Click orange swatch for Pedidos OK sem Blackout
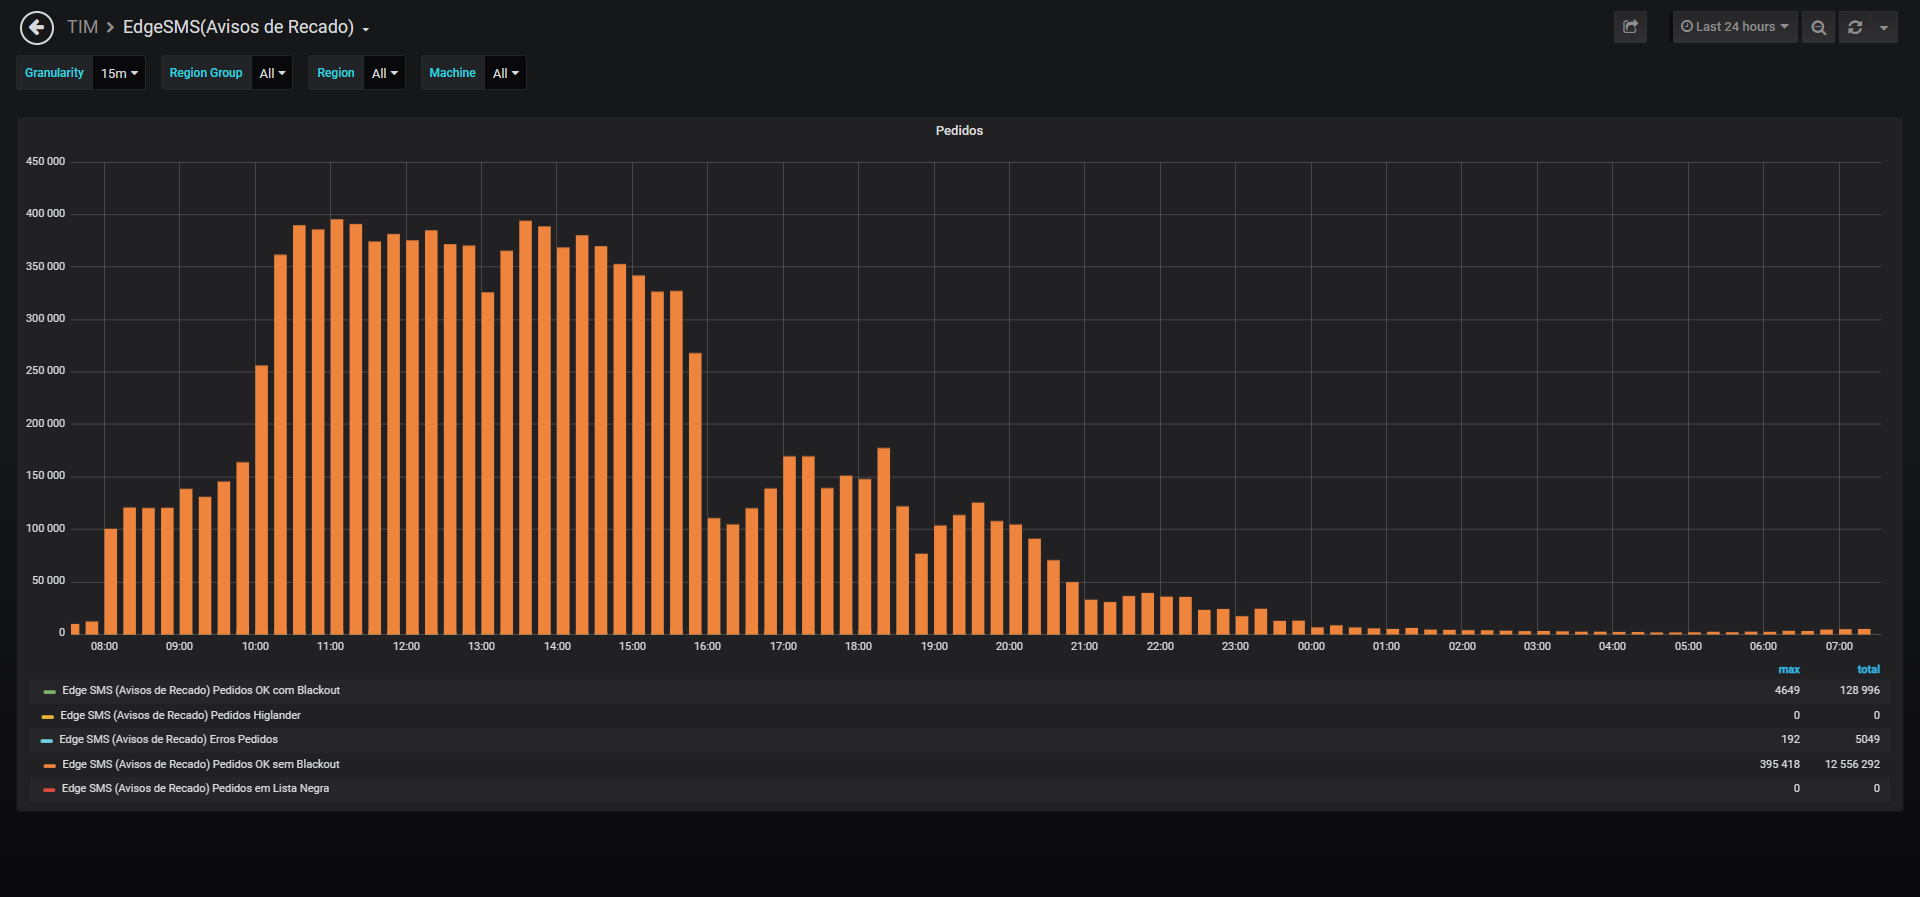This screenshot has width=1920, height=897. coord(49,766)
